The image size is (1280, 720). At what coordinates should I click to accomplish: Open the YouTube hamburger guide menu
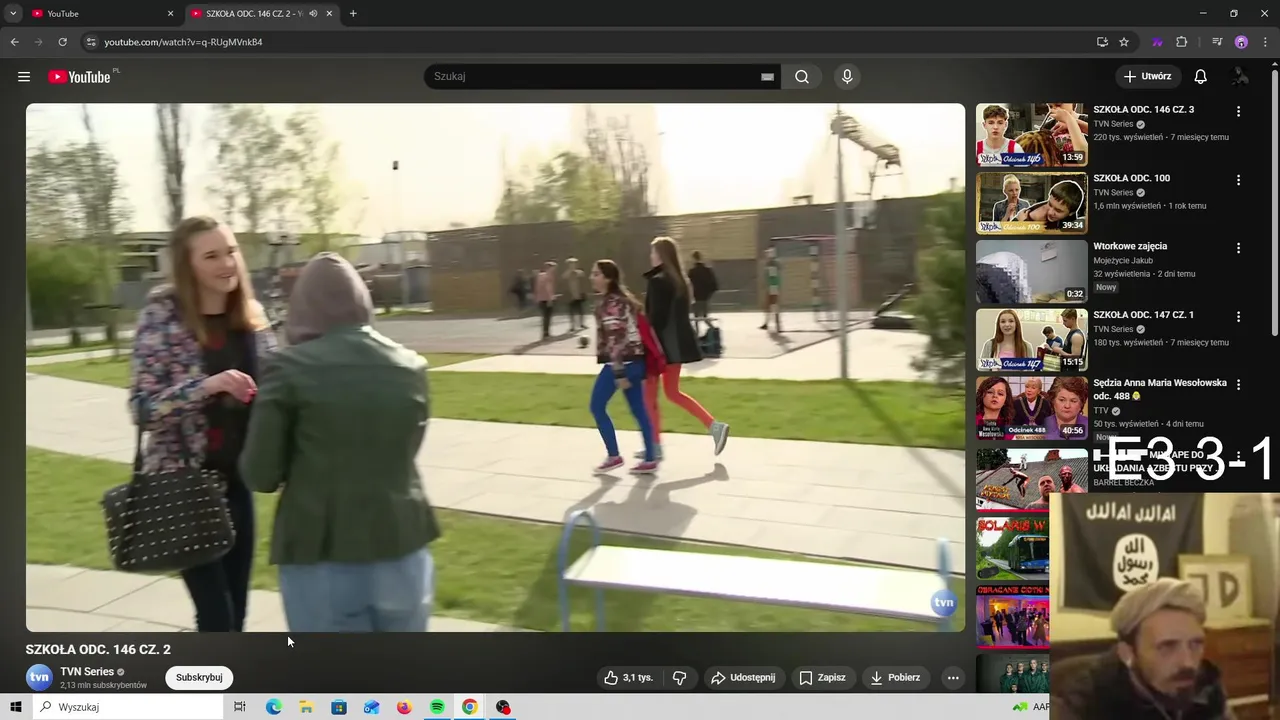click(24, 77)
